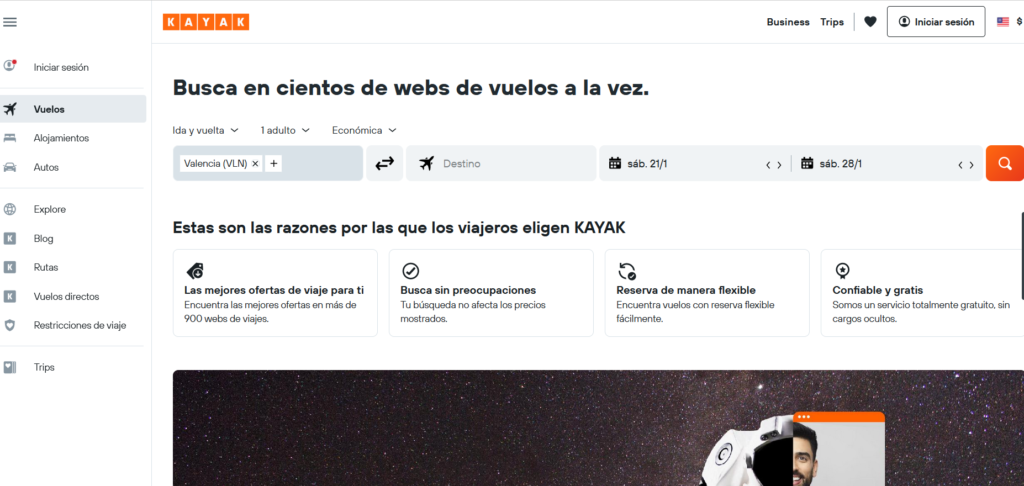1024x486 pixels.
Task: Click the Blog K icon
Action: tap(10, 238)
